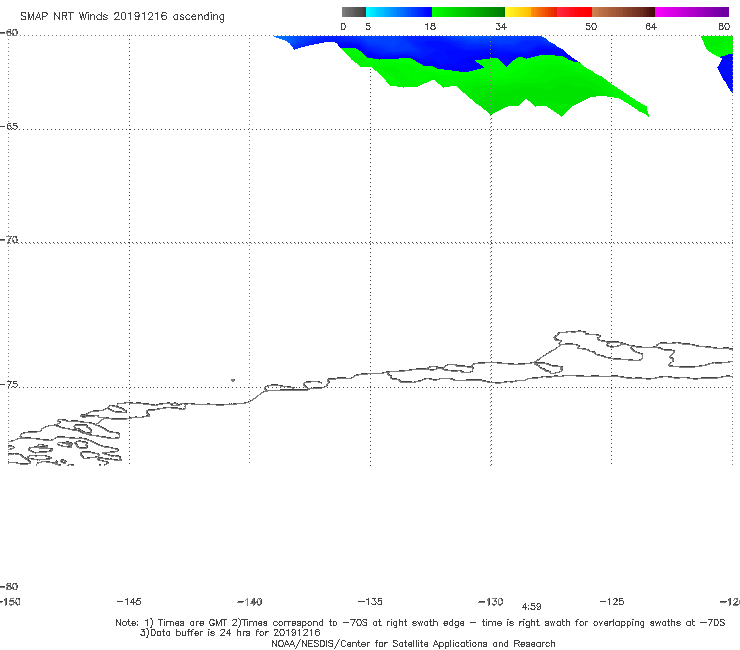Click the yellow-orange segment of the color bar

click(x=531, y=12)
